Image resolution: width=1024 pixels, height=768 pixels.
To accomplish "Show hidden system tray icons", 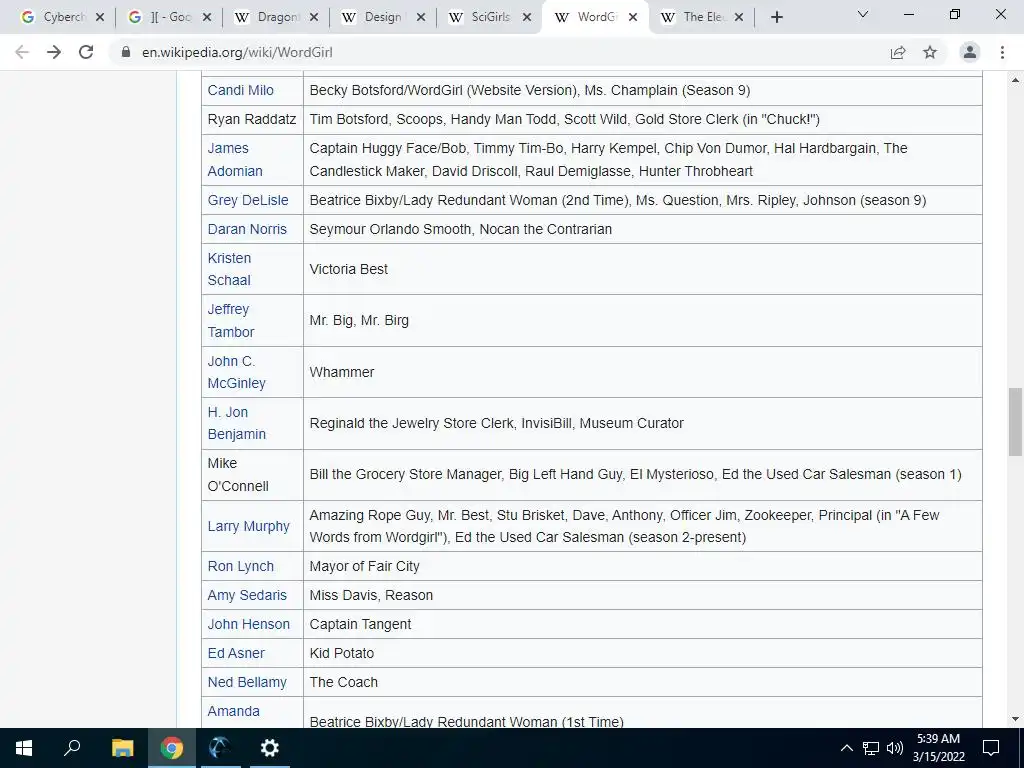I will (x=846, y=748).
